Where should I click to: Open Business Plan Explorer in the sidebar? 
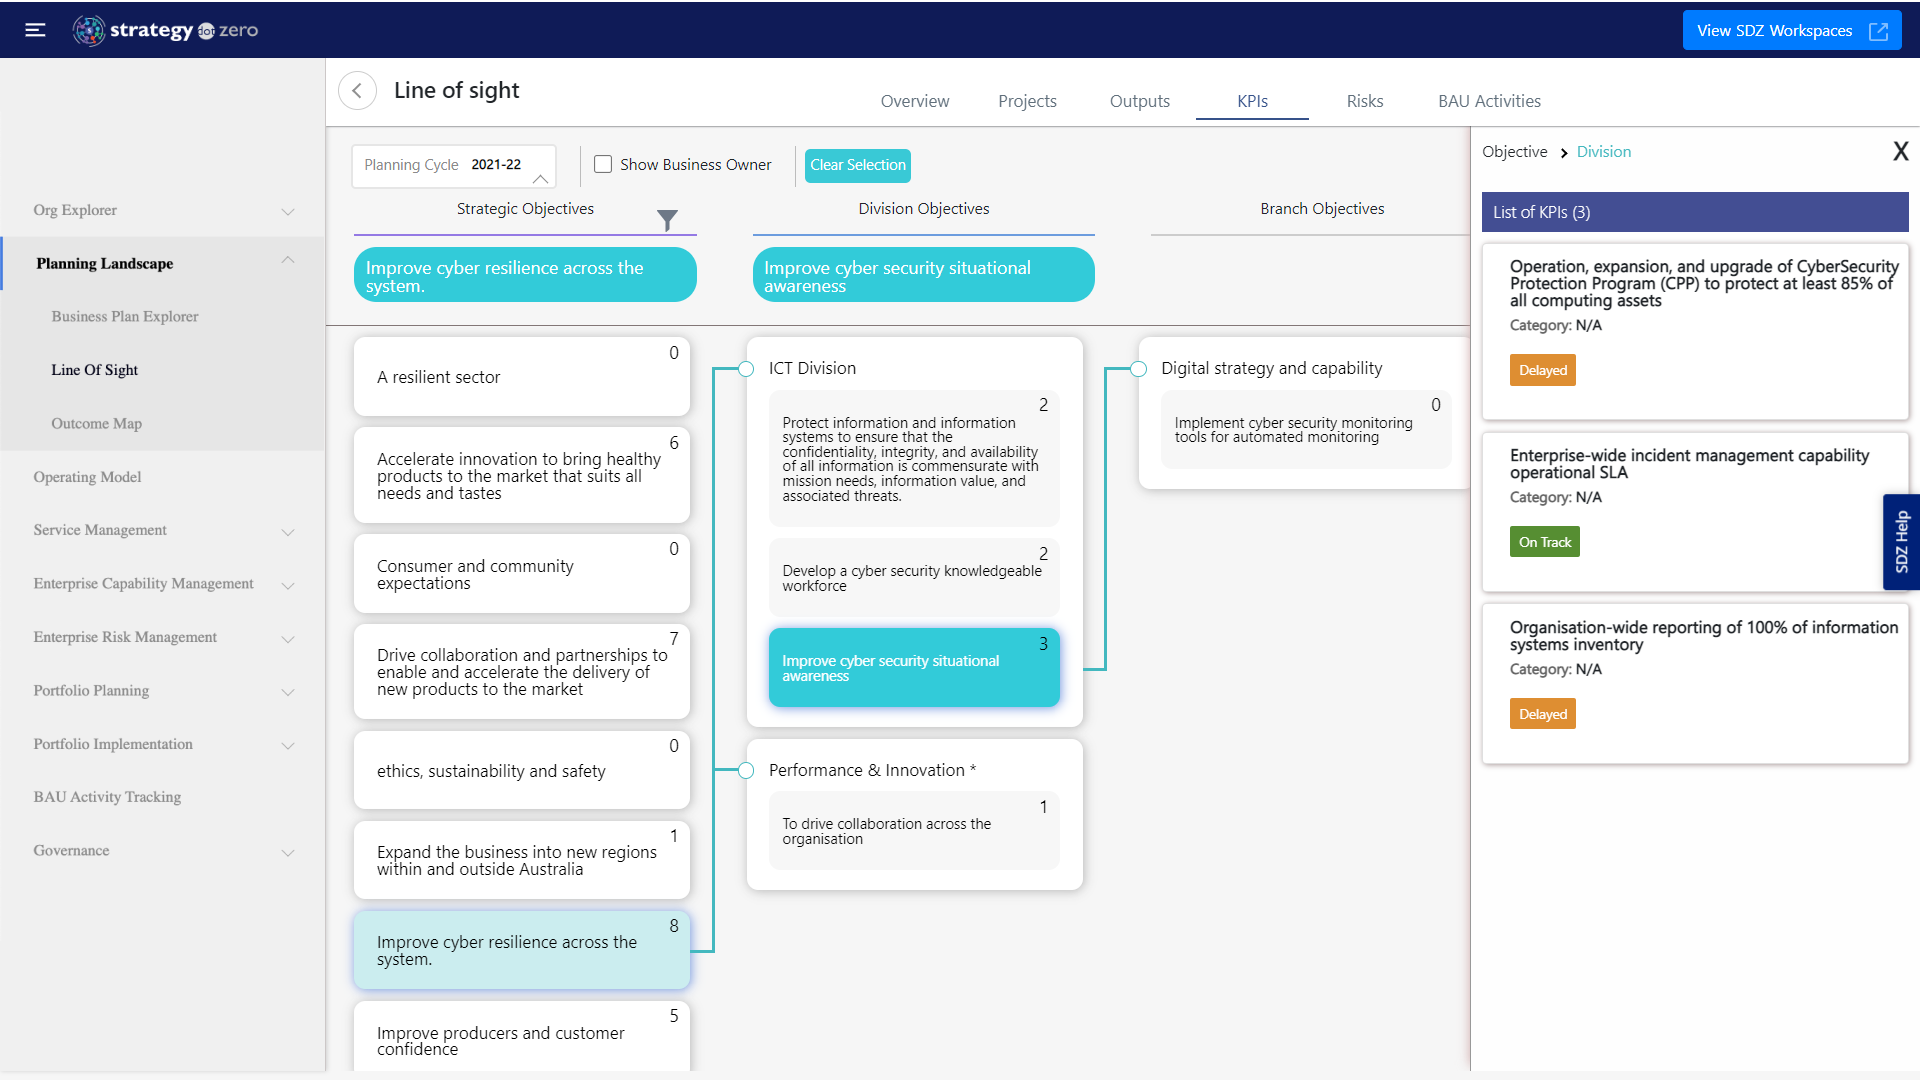(124, 316)
